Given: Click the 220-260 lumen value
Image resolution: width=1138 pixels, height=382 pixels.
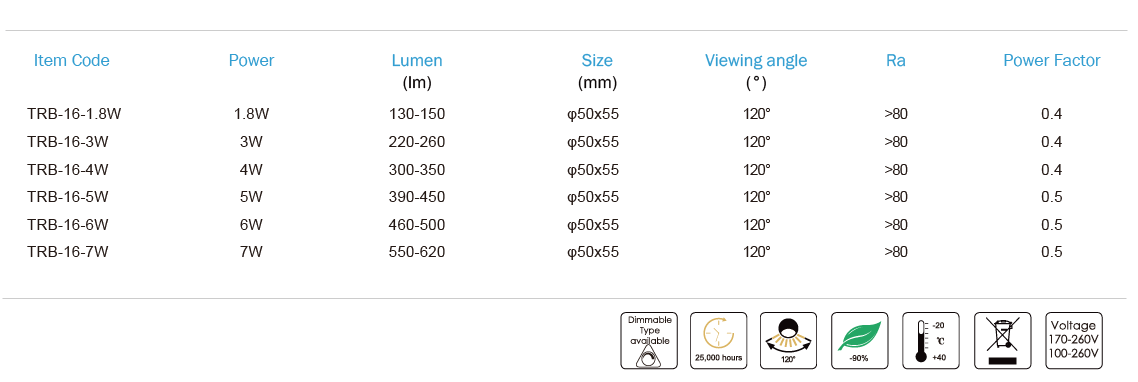Looking at the screenshot, I should tap(417, 142).
